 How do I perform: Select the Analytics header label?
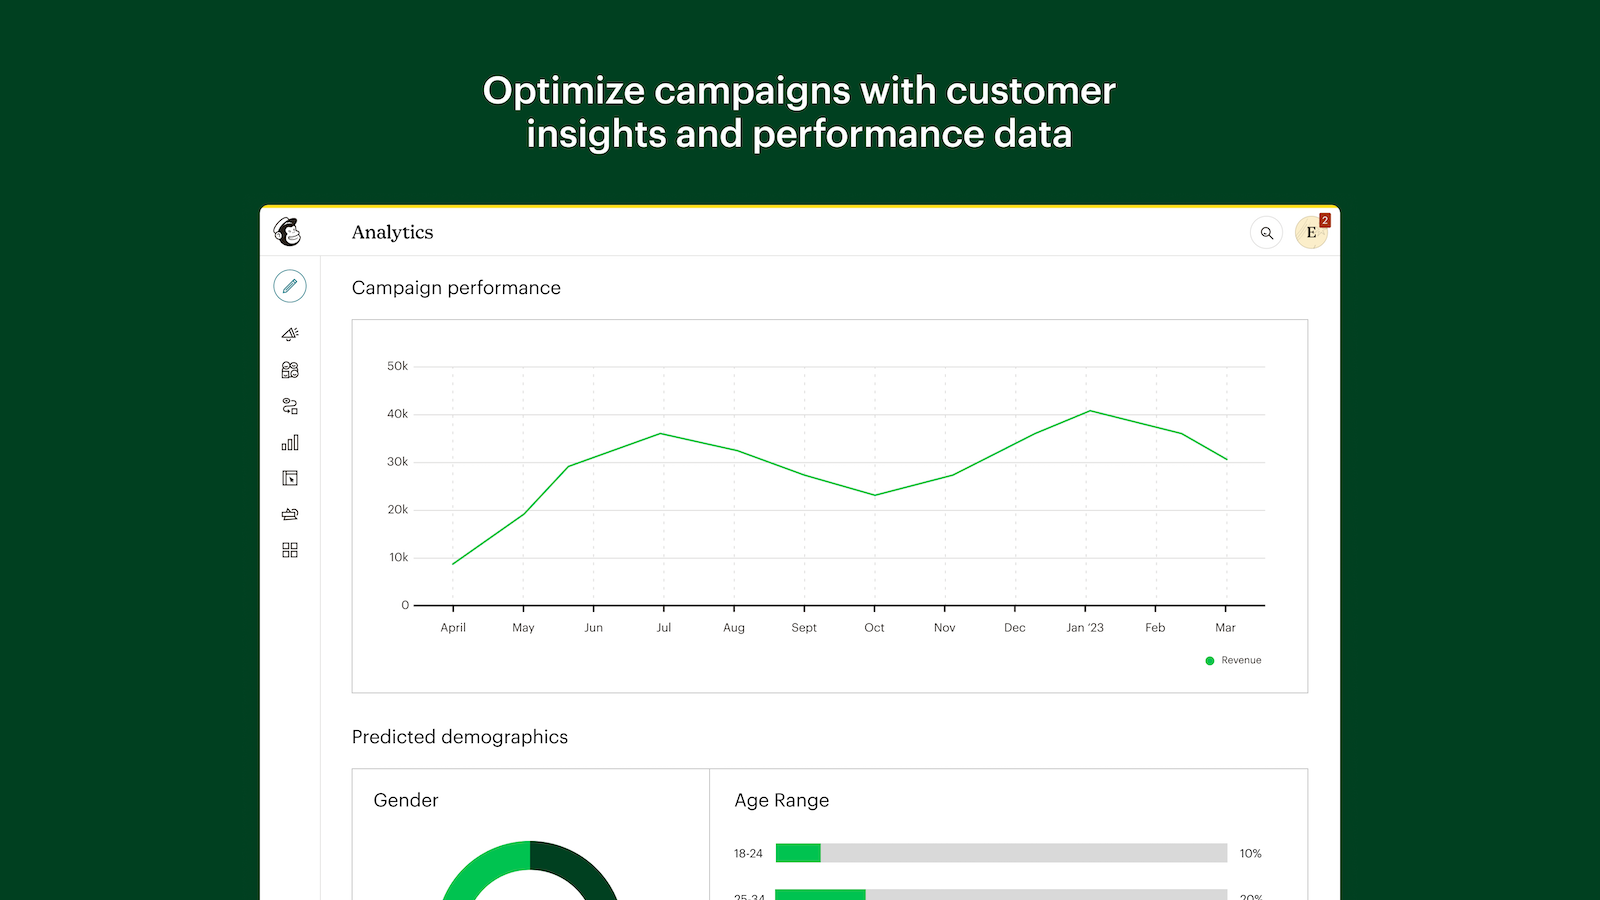(x=392, y=232)
